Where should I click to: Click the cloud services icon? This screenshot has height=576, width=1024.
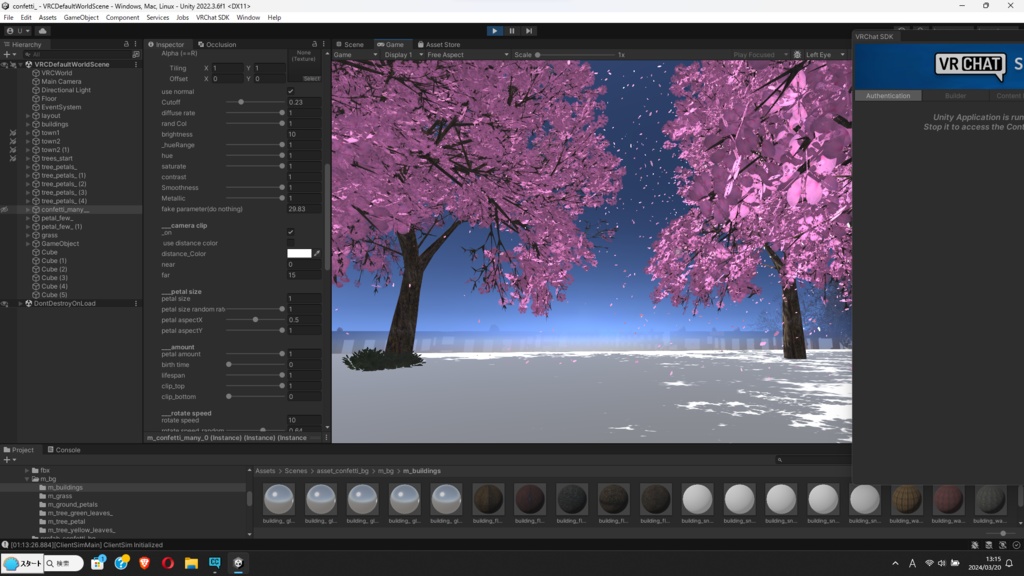pyautogui.click(x=42, y=31)
